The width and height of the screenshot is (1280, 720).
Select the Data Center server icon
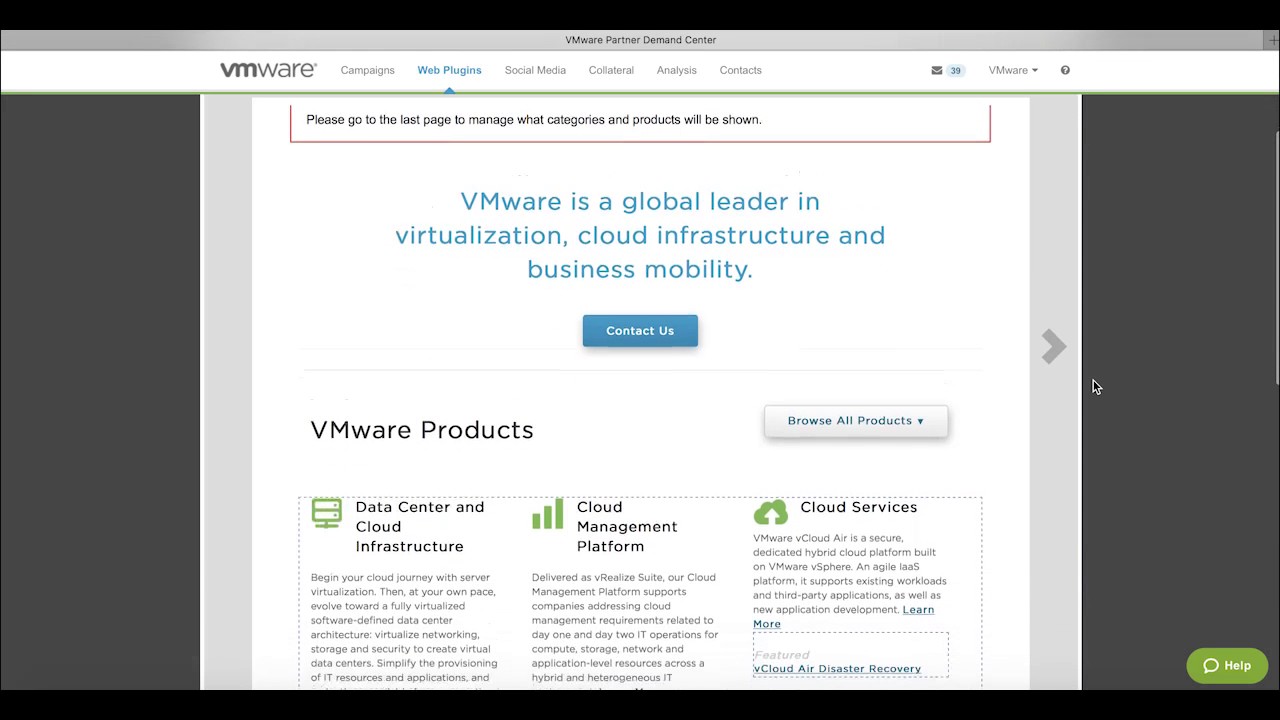pyautogui.click(x=326, y=512)
